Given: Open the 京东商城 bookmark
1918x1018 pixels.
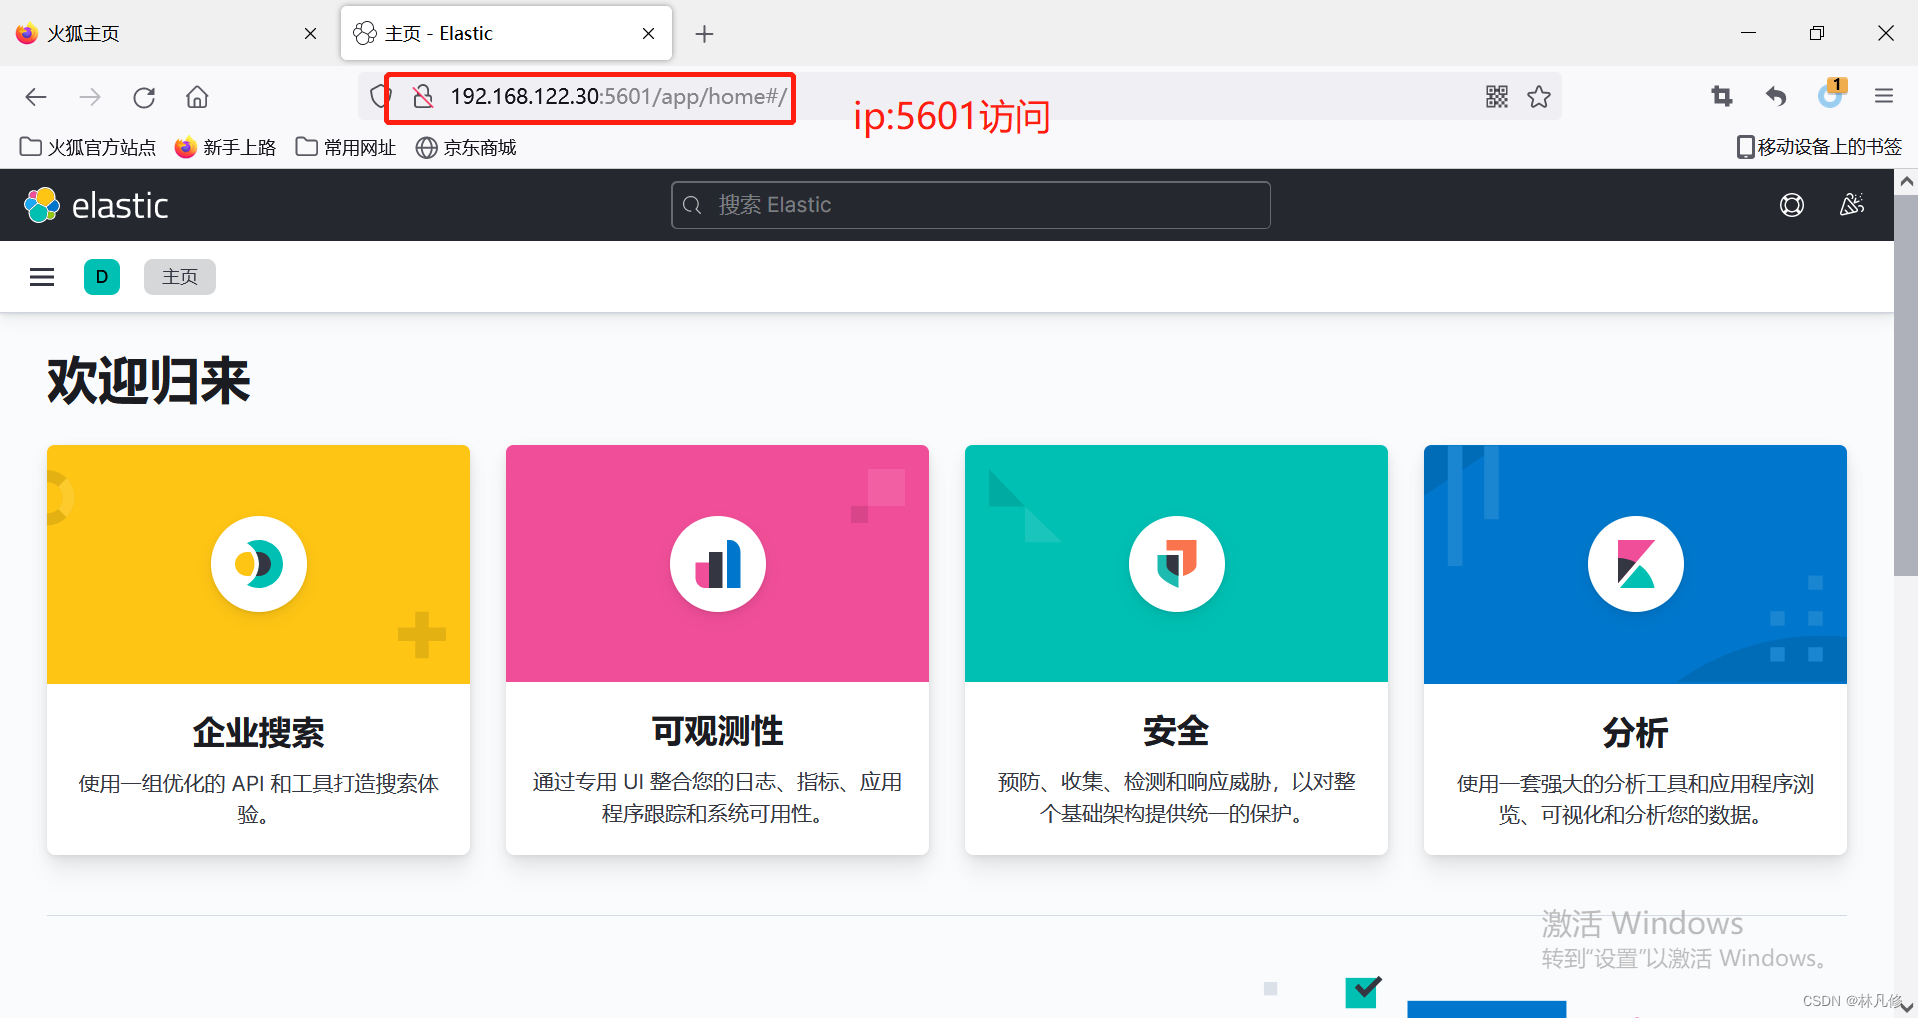Looking at the screenshot, I should pos(466,148).
